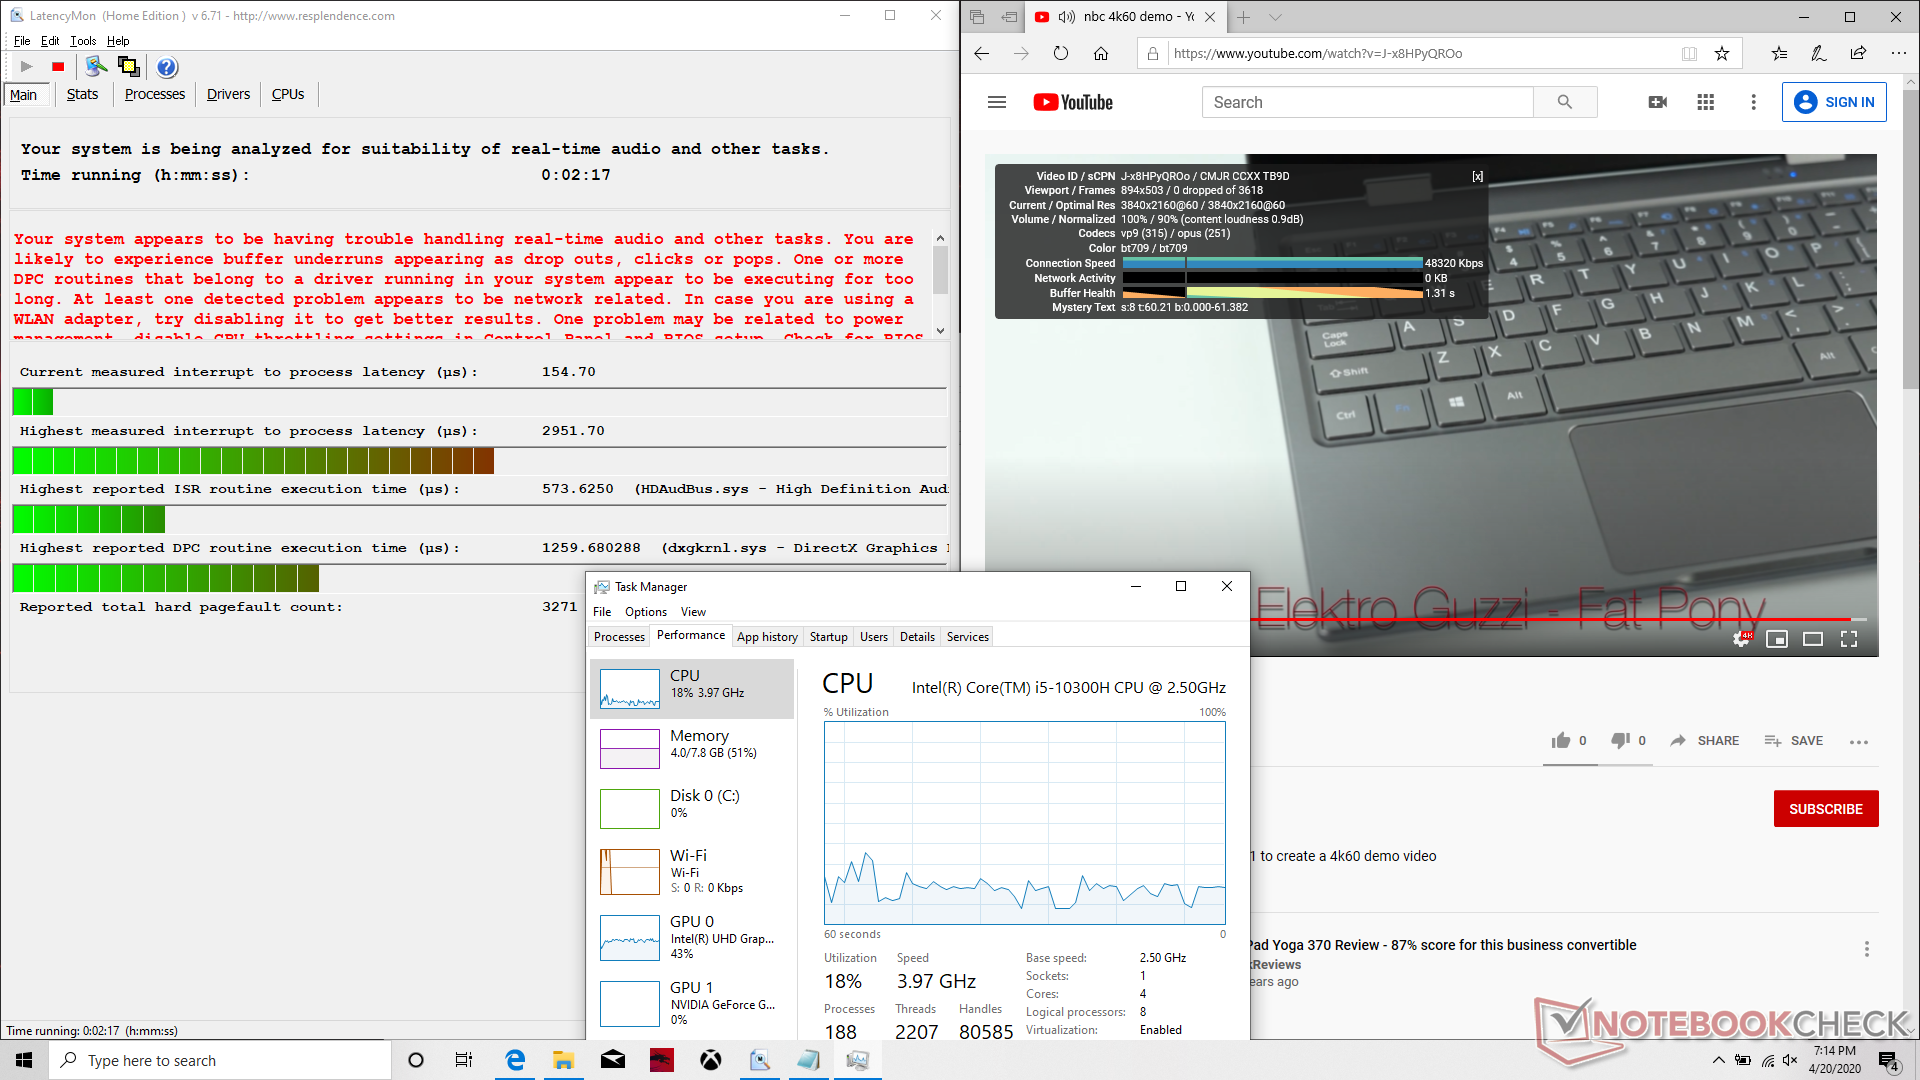The image size is (1920, 1080).
Task: Close the stats-for-nerds overlay
Action: (1477, 176)
